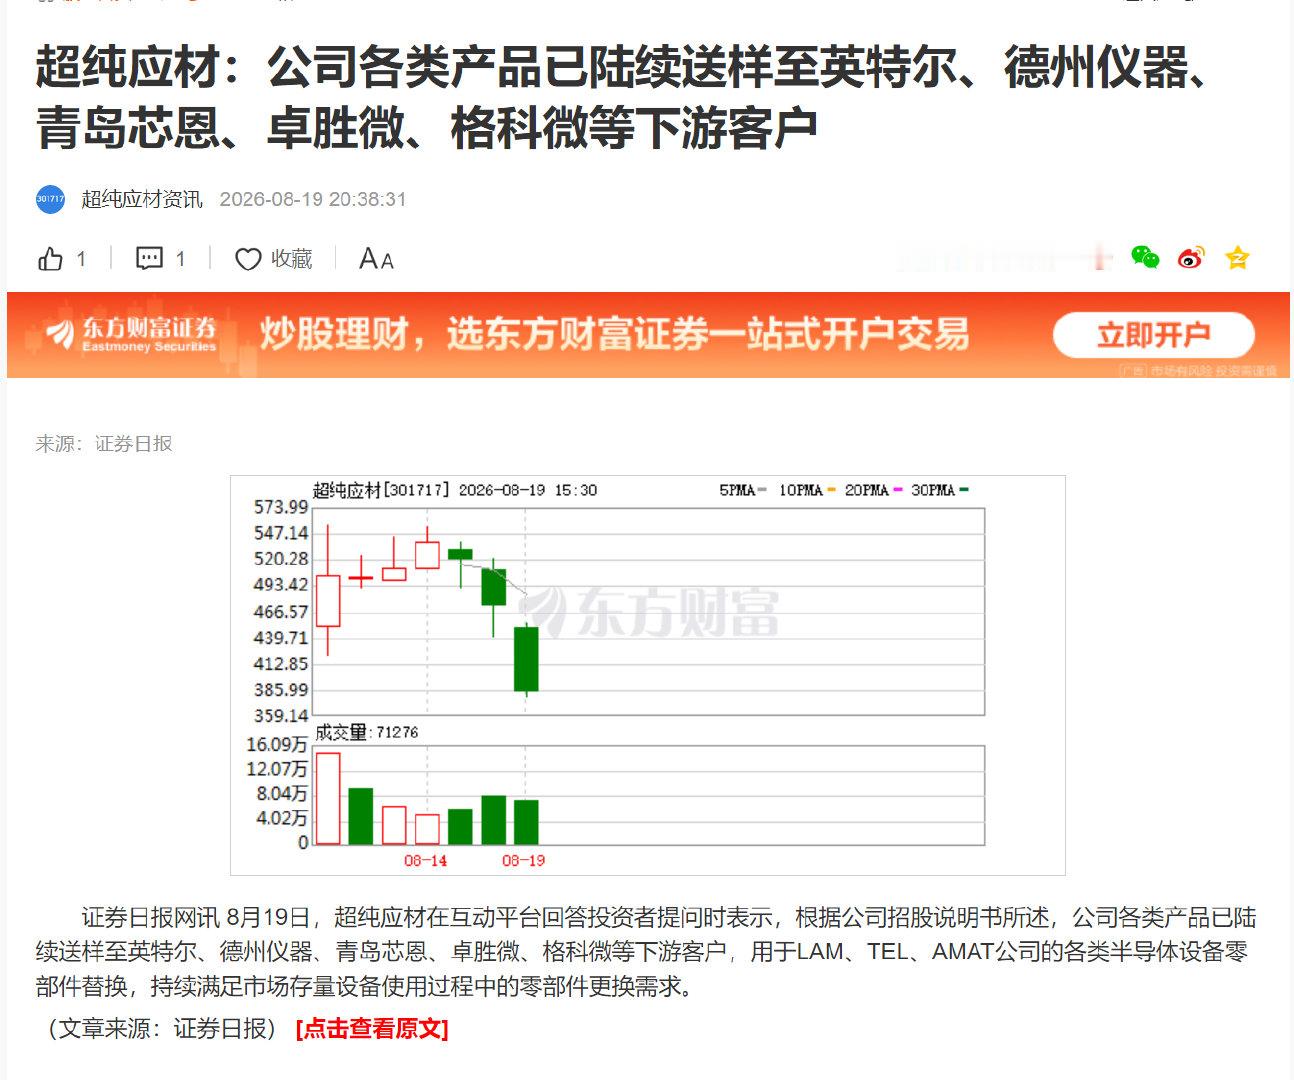Click the article headline text
Image resolution: width=1294 pixels, height=1080 pixels.
coord(626,98)
